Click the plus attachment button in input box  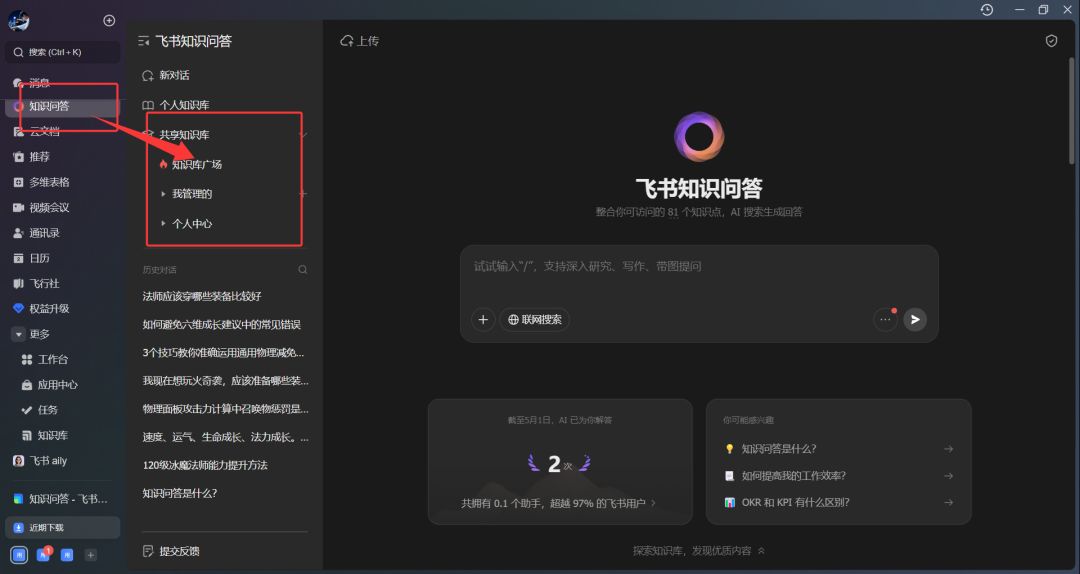483,320
